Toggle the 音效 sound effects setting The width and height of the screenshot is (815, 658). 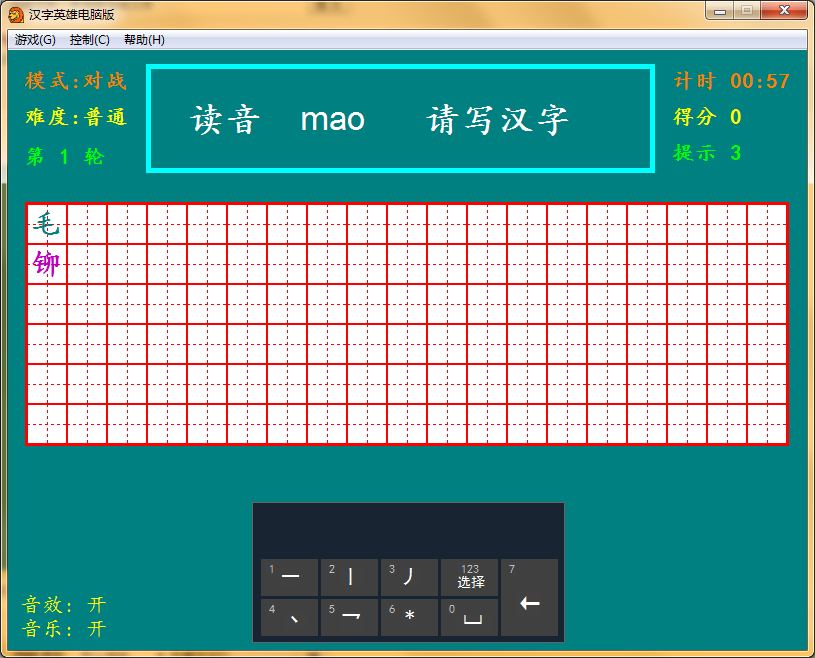coord(64,605)
